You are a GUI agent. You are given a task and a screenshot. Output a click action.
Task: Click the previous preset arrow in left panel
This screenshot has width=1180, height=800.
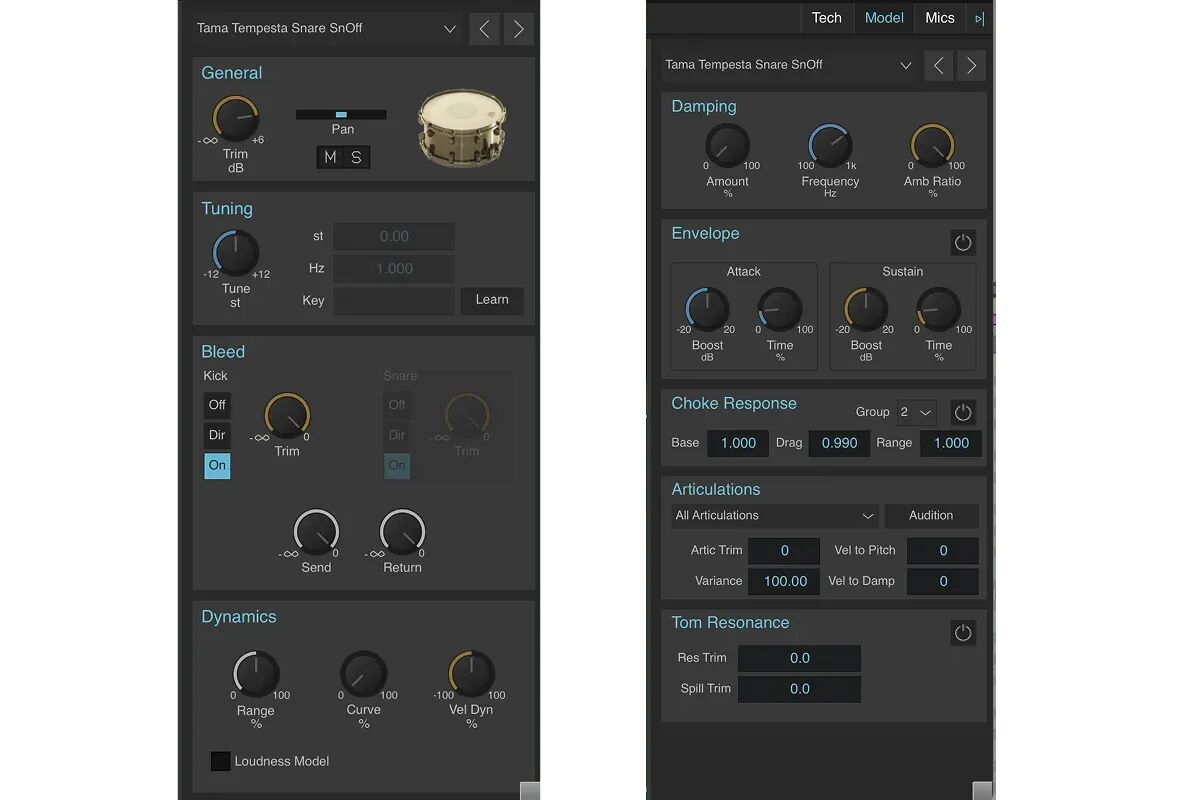click(x=484, y=29)
